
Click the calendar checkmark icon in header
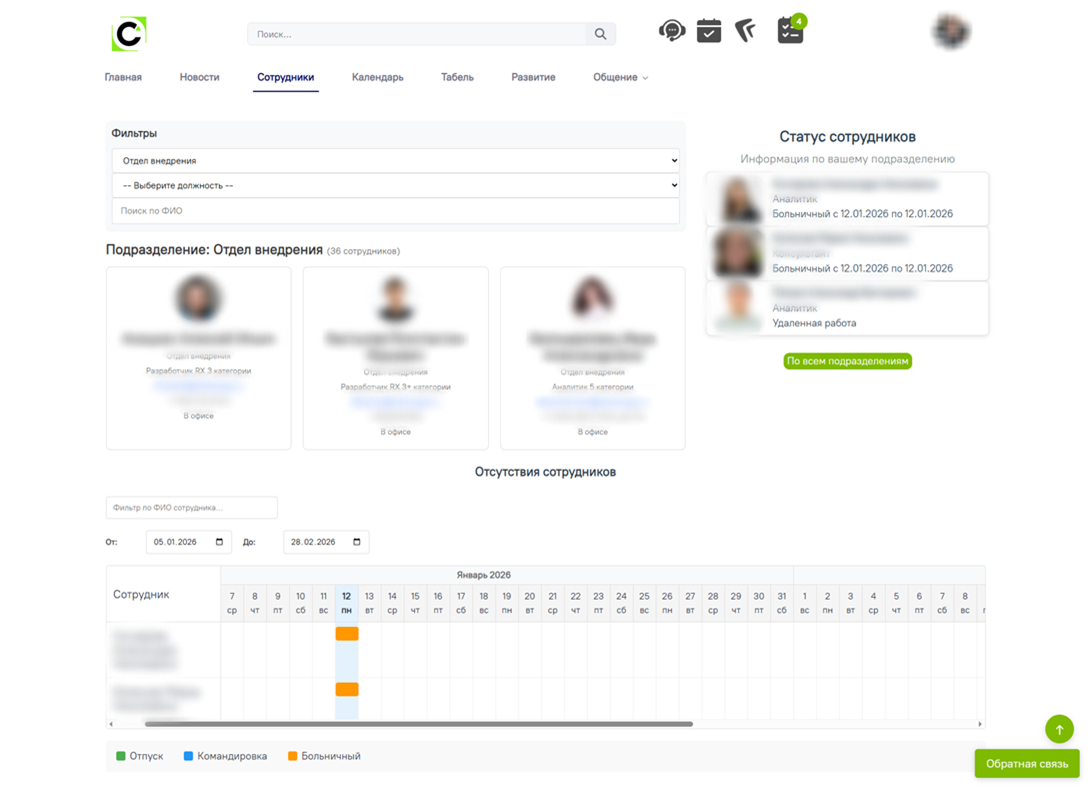[709, 31]
